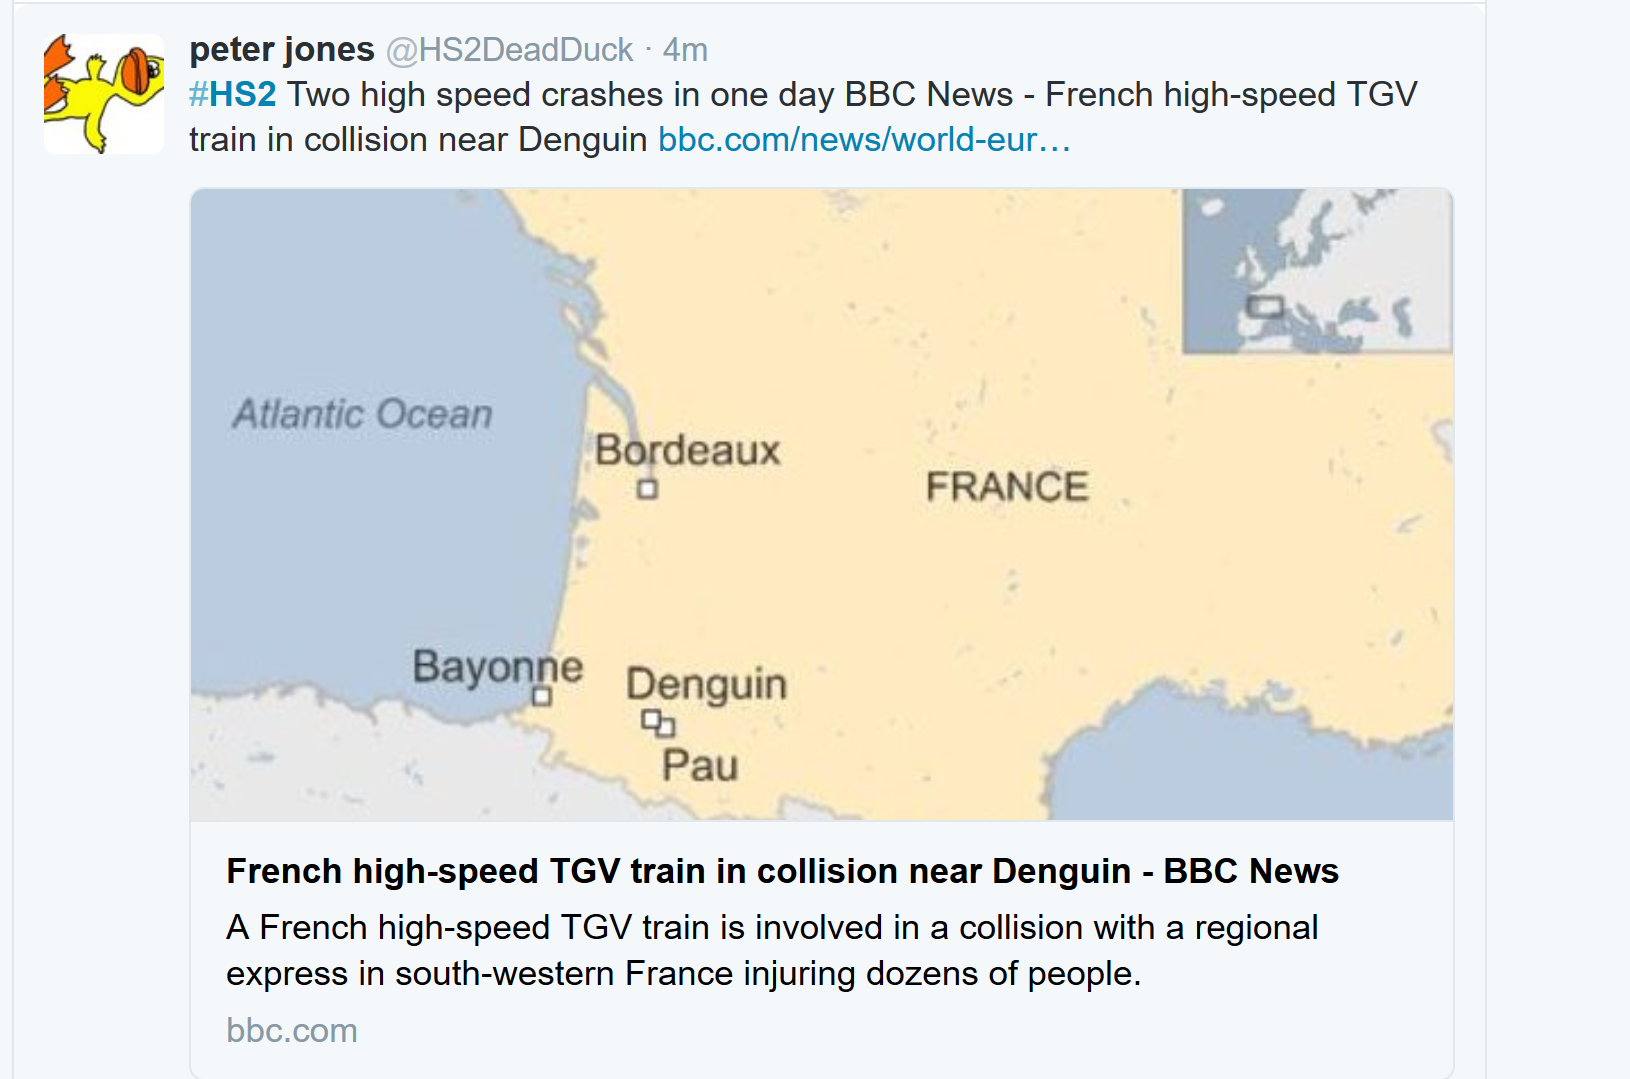Click the tweet text mentioning BBC News
The height and width of the screenshot is (1079, 1630).
pos(850,95)
